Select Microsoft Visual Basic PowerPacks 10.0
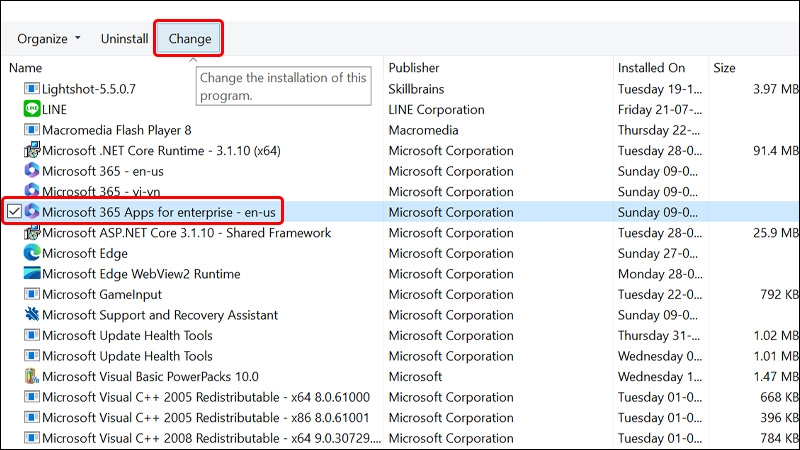The width and height of the screenshot is (800, 450). coord(150,377)
